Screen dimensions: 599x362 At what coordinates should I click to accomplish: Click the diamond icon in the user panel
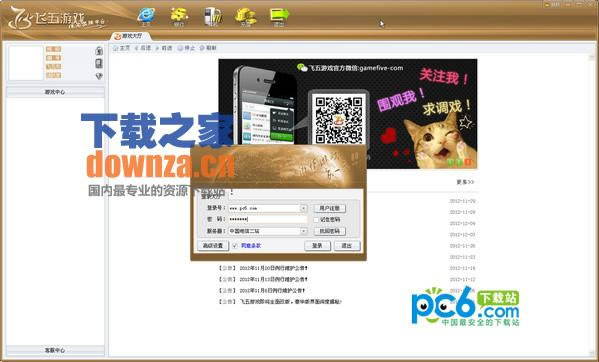click(99, 76)
